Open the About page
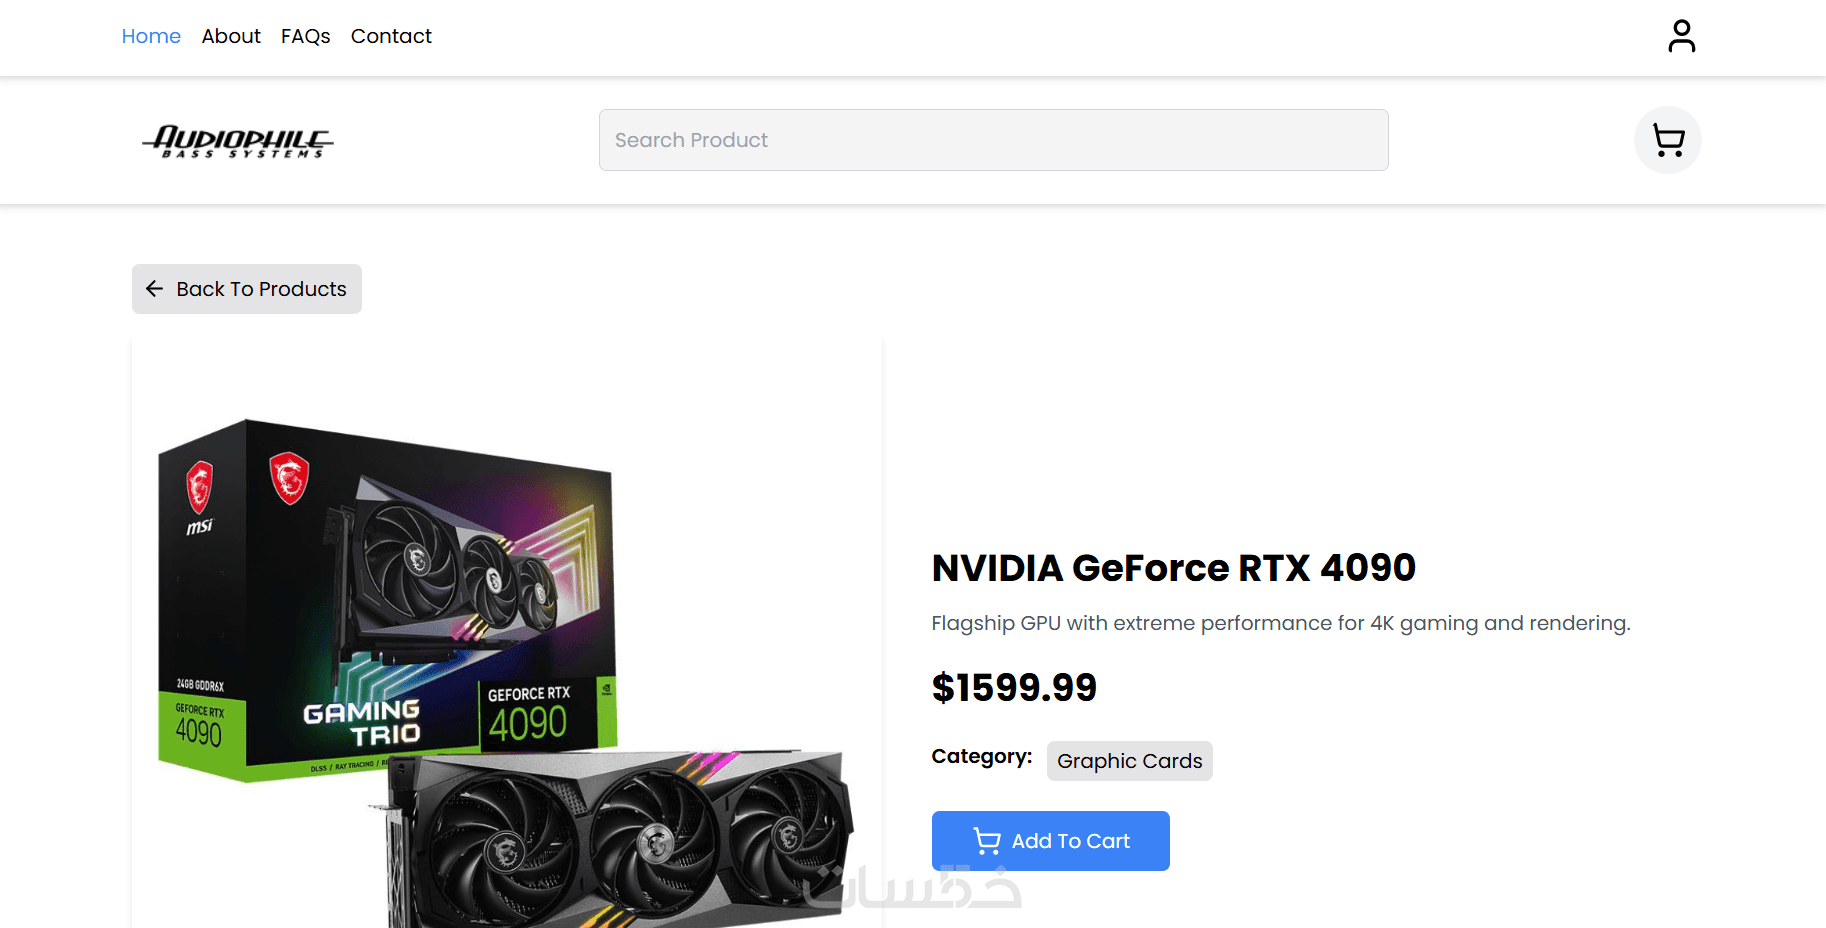This screenshot has width=1826, height=928. coord(231,36)
